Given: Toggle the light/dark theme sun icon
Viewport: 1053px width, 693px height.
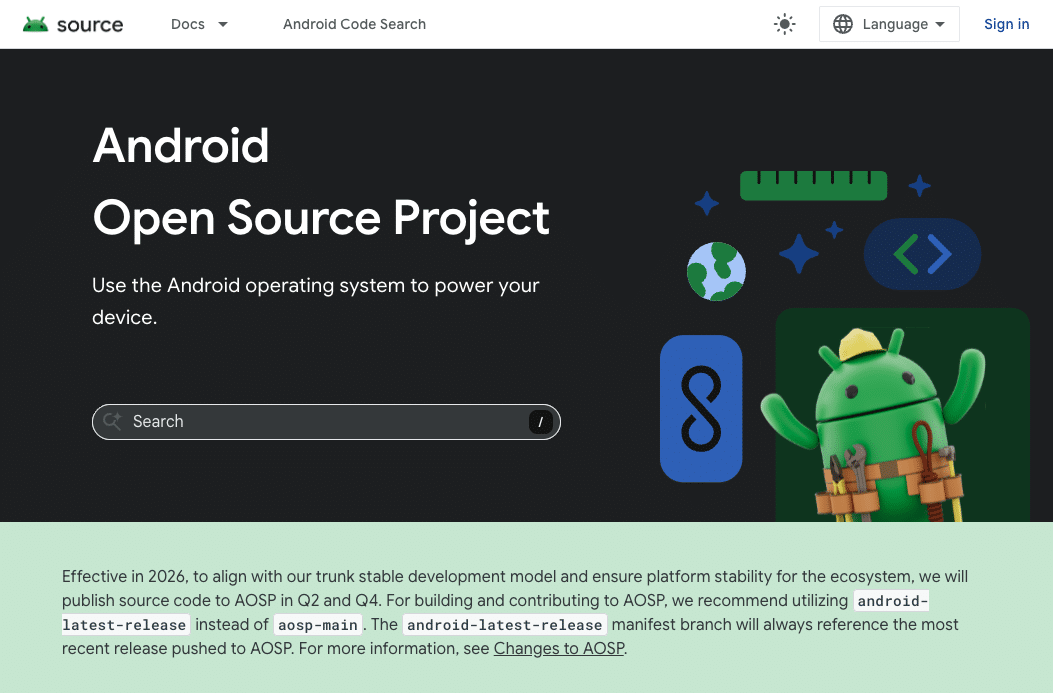Looking at the screenshot, I should [x=784, y=23].
